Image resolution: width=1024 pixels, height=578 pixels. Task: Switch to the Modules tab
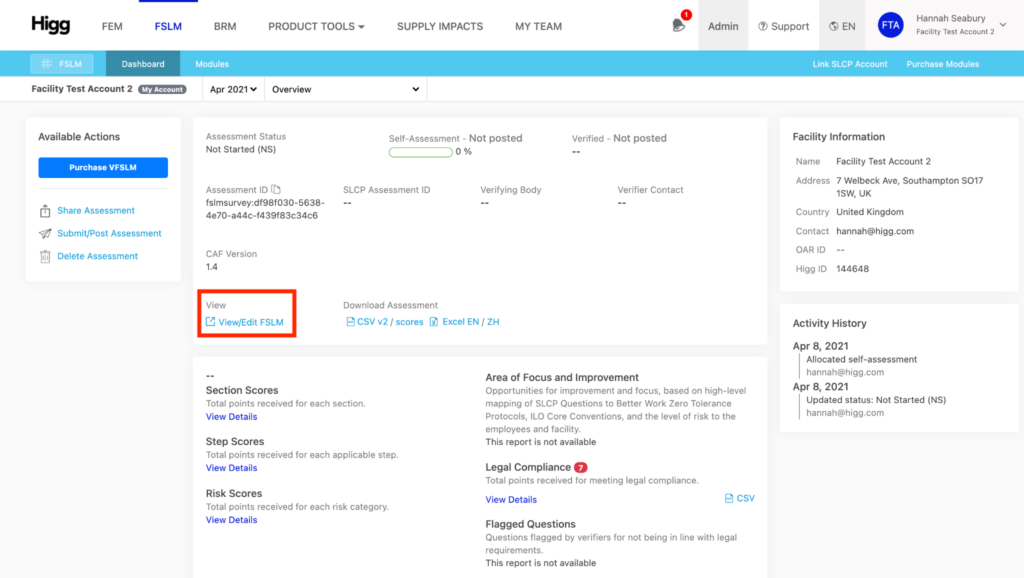tap(212, 64)
